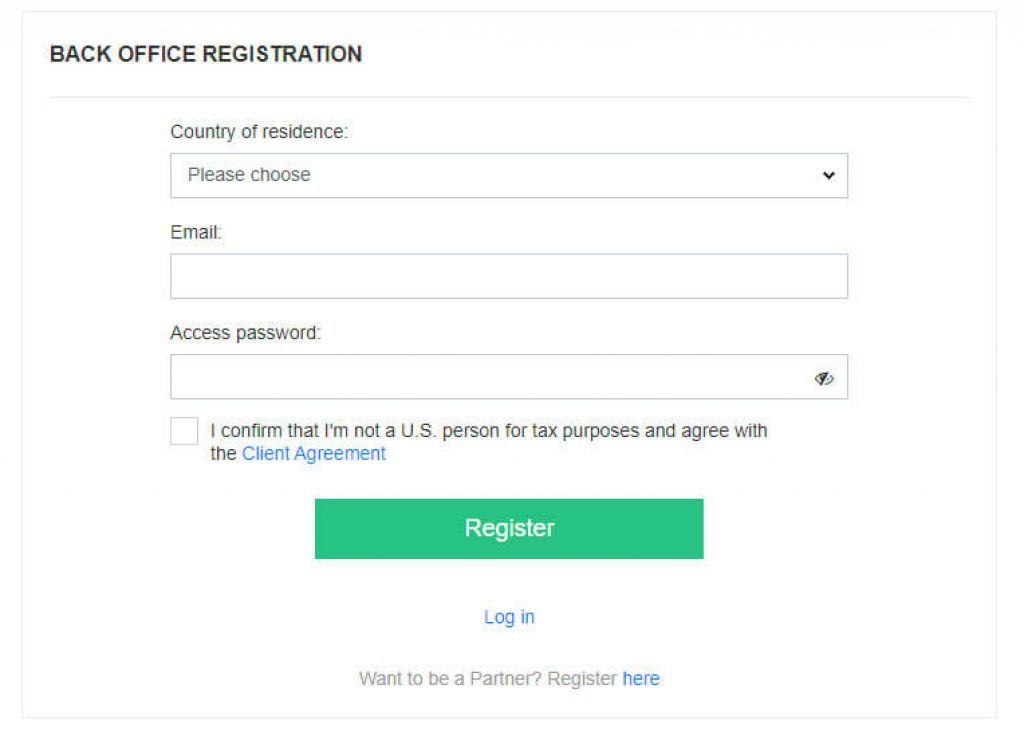The image size is (1024, 736).
Task: Click the "Country of residence:" label
Action: pos(259,132)
